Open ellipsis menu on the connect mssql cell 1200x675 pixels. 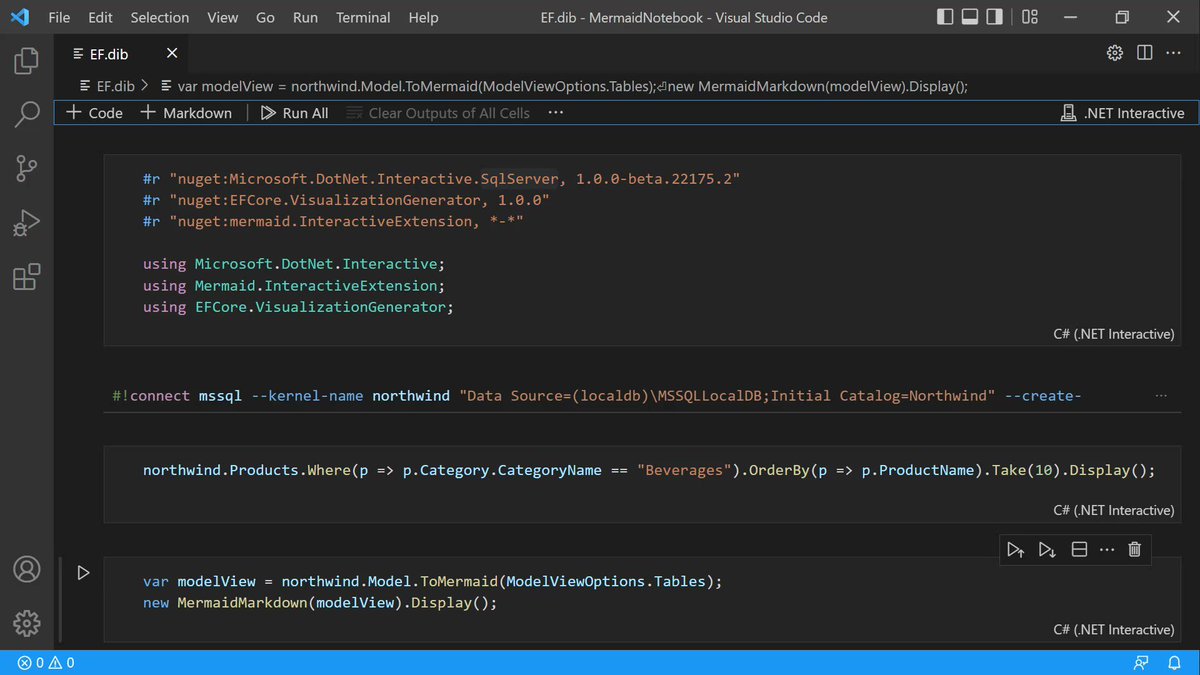click(1160, 396)
